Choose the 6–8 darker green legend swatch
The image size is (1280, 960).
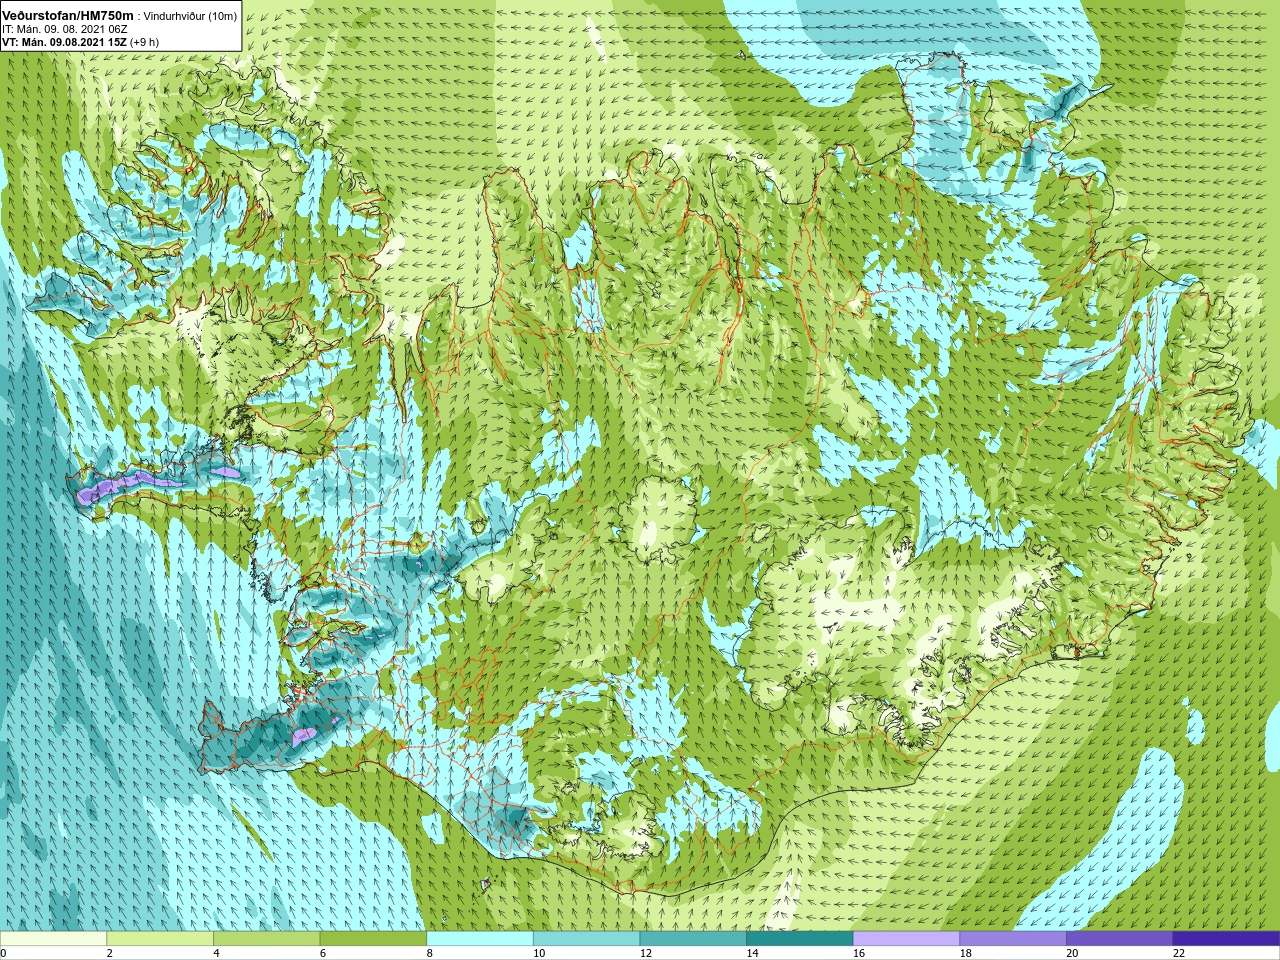tap(373, 939)
